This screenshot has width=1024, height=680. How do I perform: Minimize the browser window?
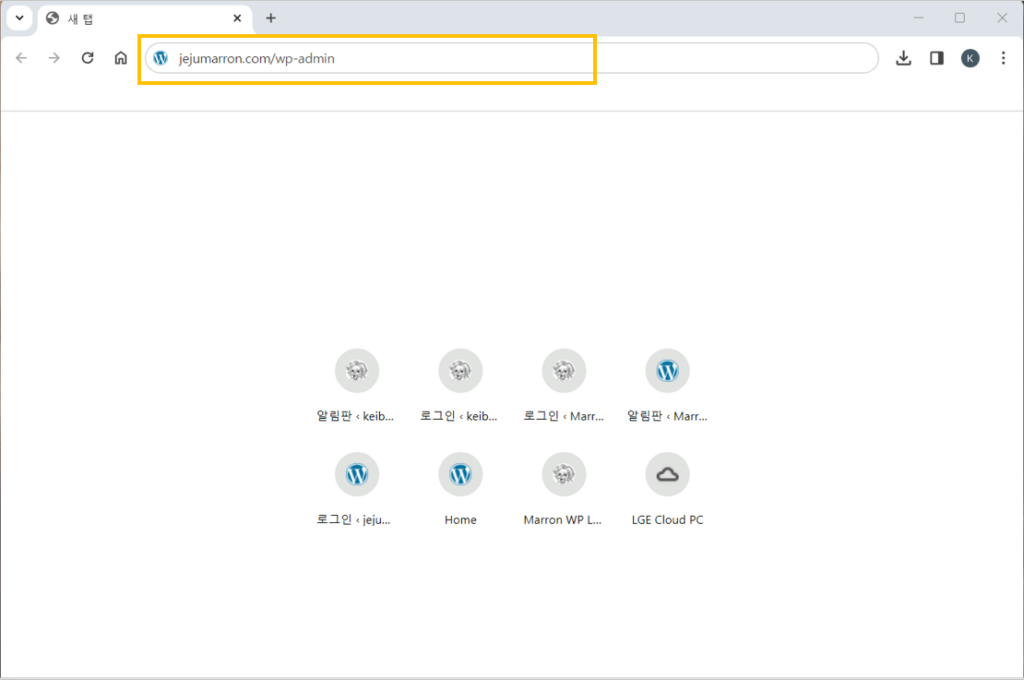[x=918, y=18]
